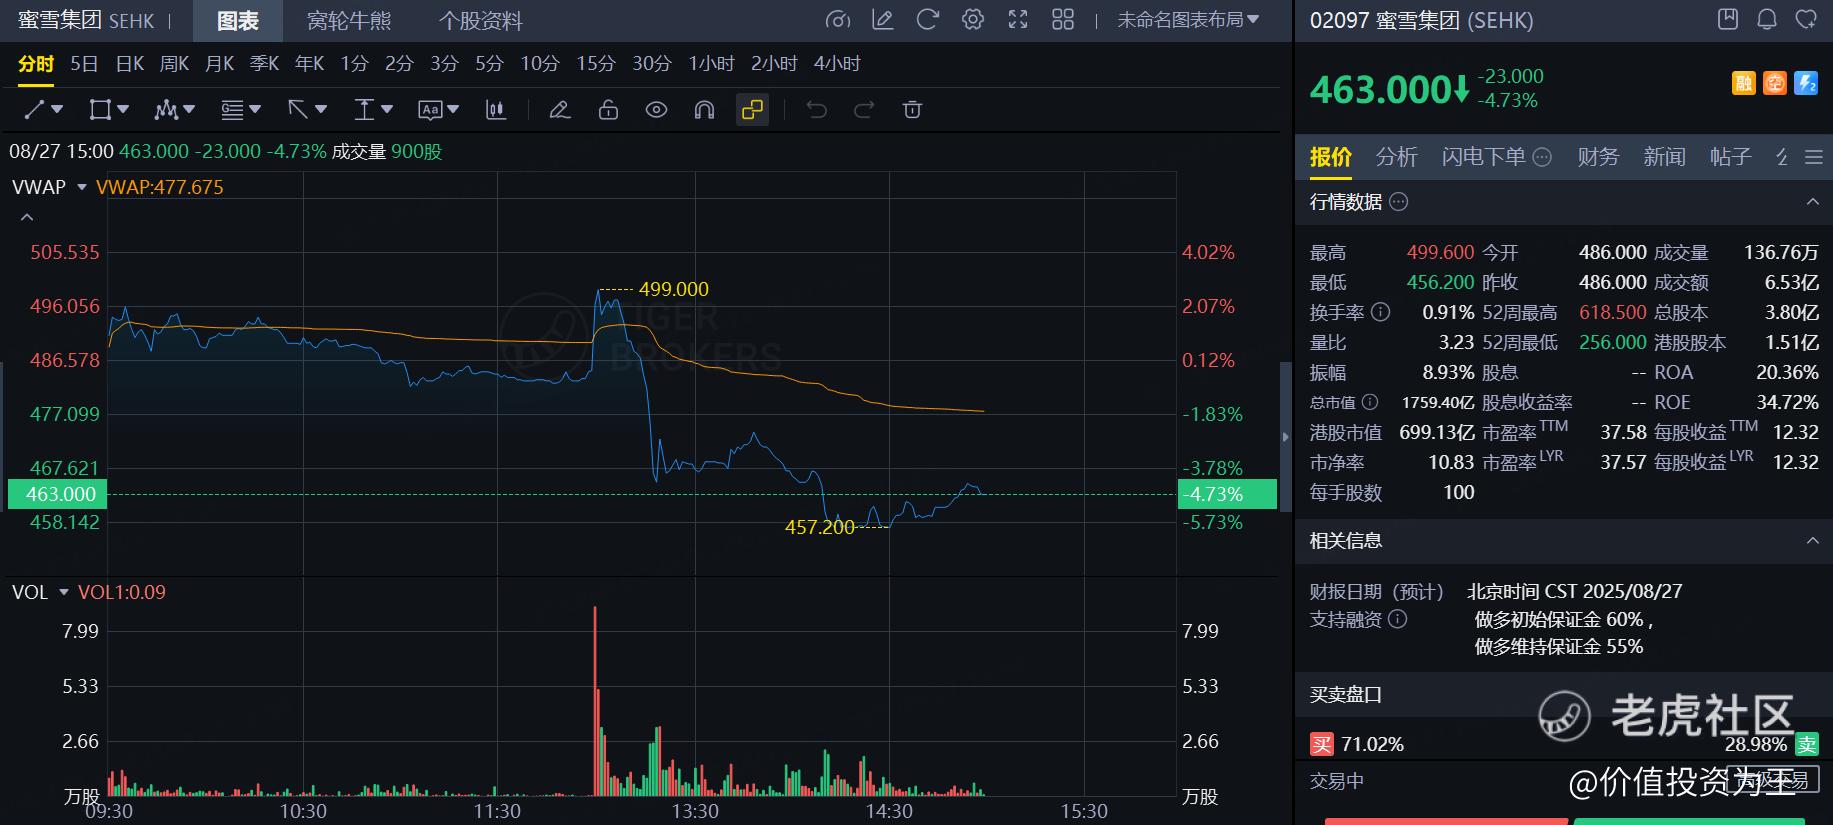Collapse the side panel with divider arrow
Image resolution: width=1833 pixels, height=825 pixels.
1286,436
